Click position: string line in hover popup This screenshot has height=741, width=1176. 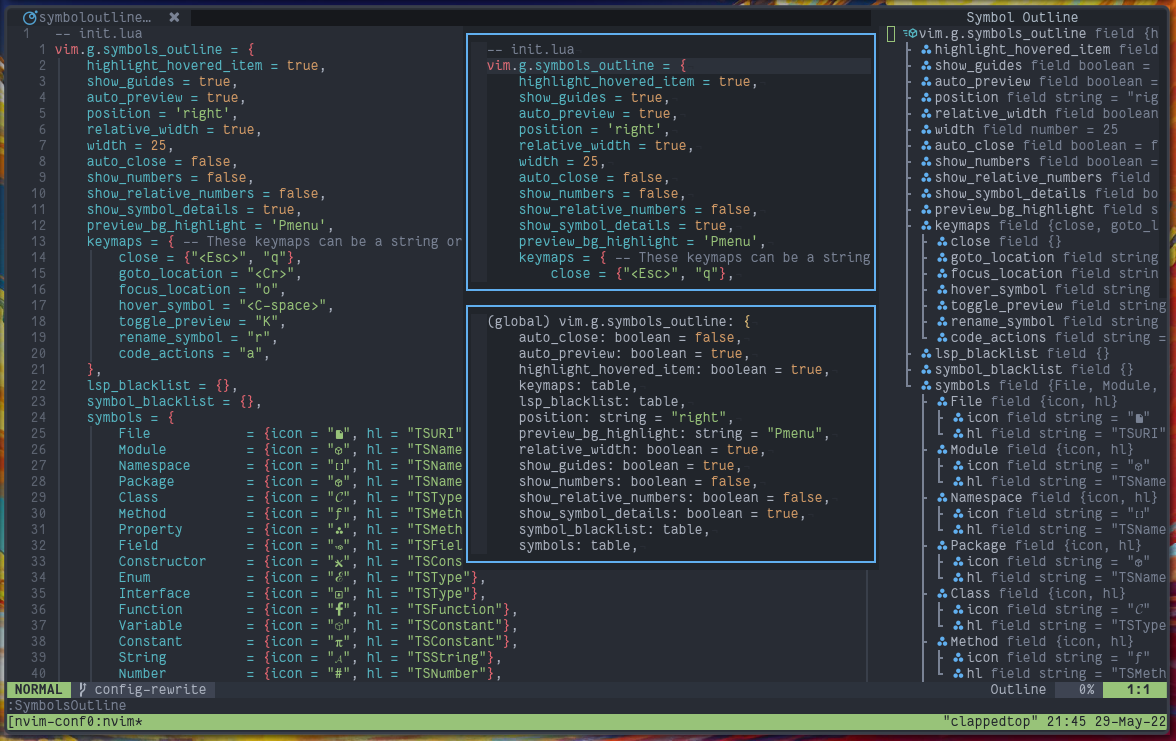pos(626,417)
